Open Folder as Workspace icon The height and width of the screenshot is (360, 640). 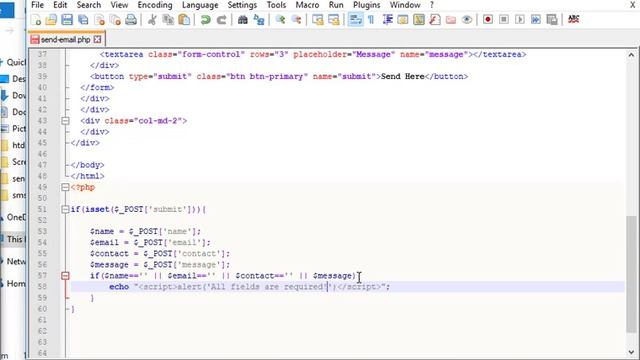coord(451,20)
